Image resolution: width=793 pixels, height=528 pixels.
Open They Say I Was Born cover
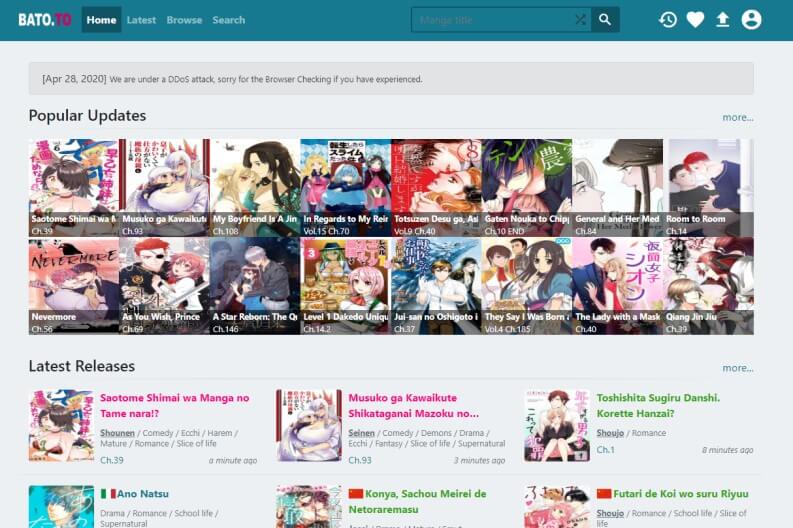pyautogui.click(x=526, y=286)
